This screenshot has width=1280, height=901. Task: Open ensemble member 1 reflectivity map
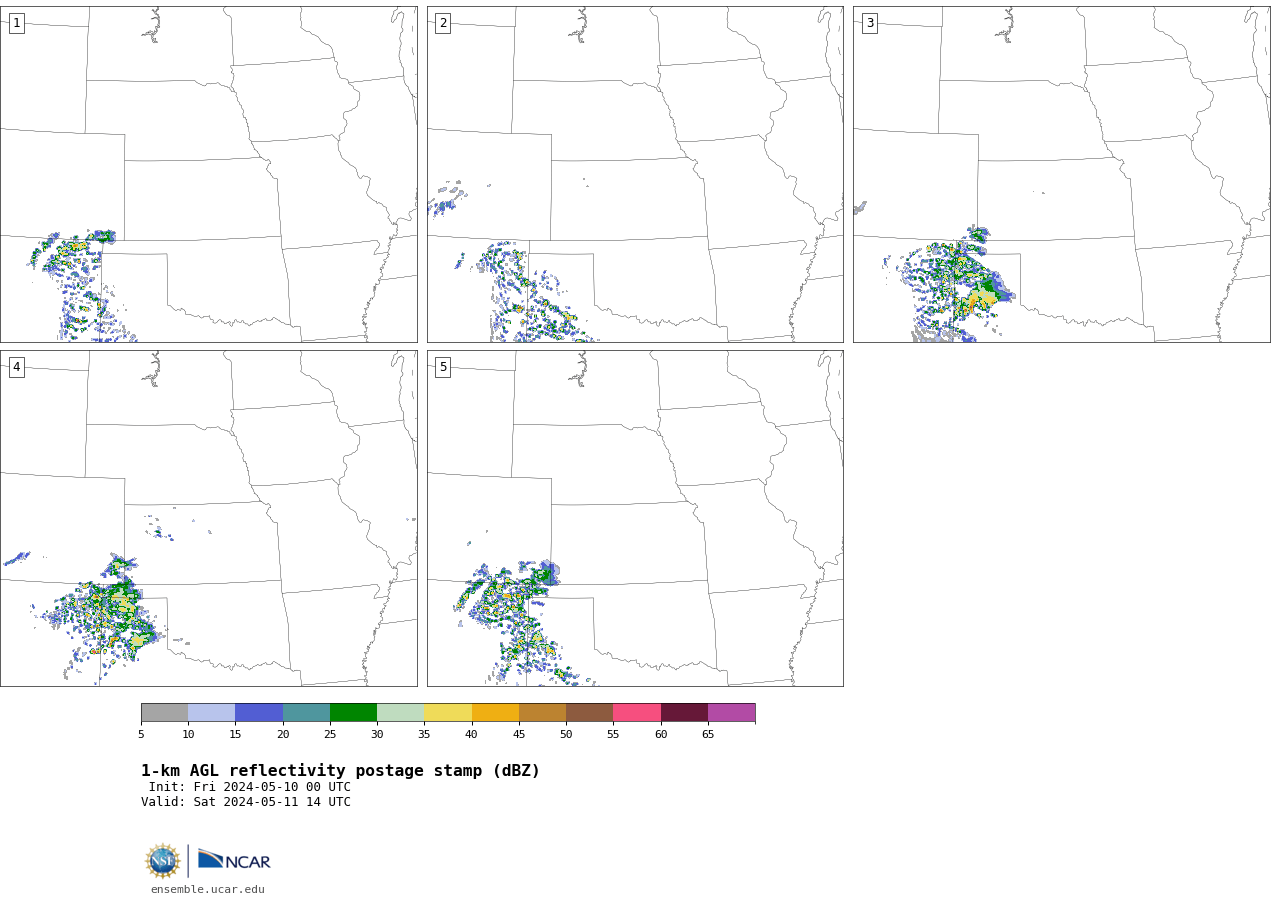point(208,174)
